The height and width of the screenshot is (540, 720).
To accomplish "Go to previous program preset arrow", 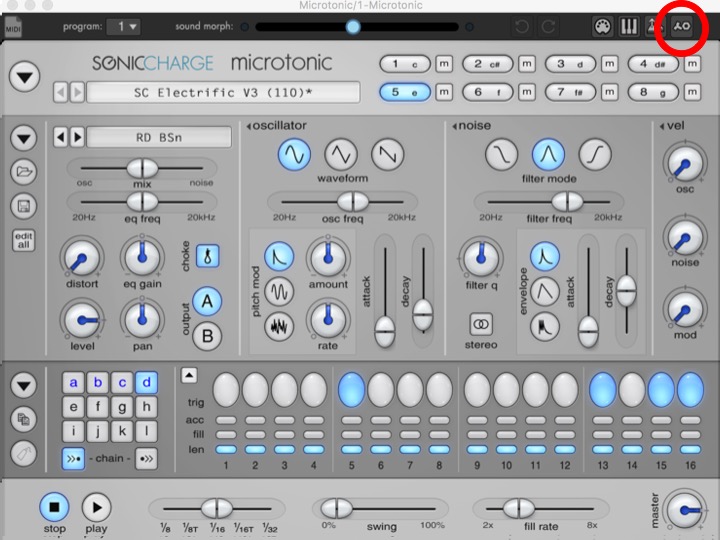I will pos(61,93).
